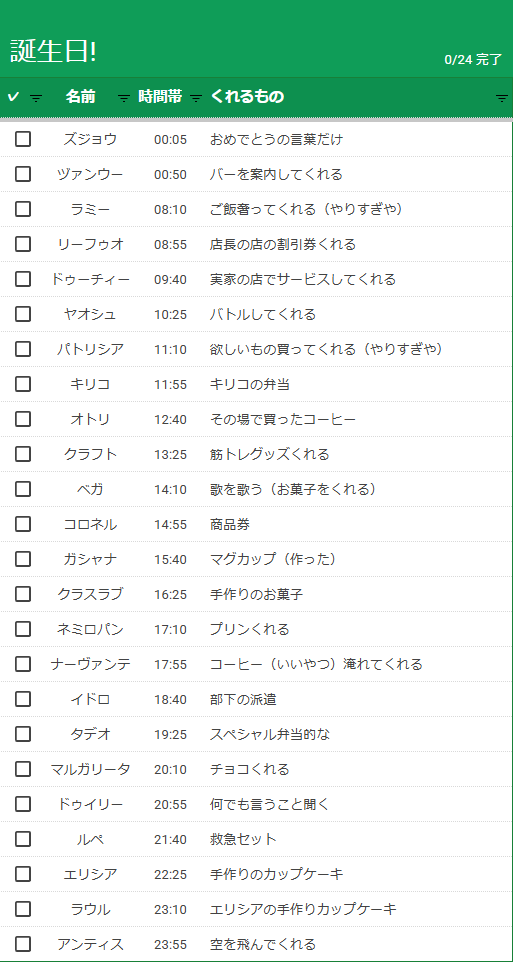
Task: Open filter icon for くれるもの column
Action: click(502, 98)
